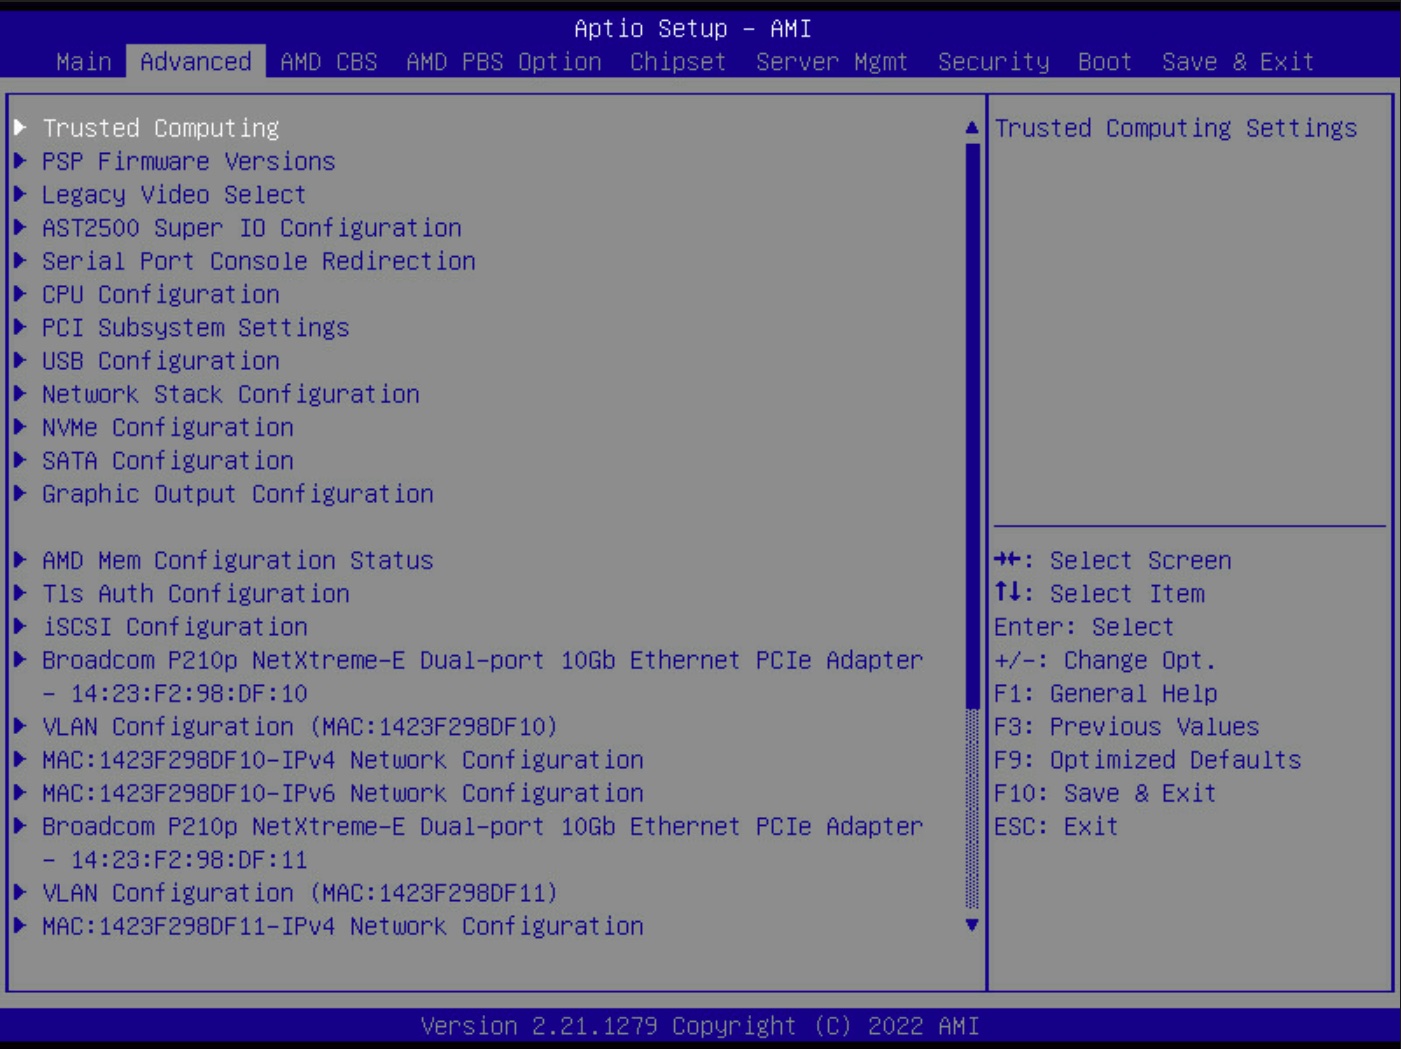Open Graphic Output Configuration
The image size is (1401, 1049).
[x=238, y=494]
